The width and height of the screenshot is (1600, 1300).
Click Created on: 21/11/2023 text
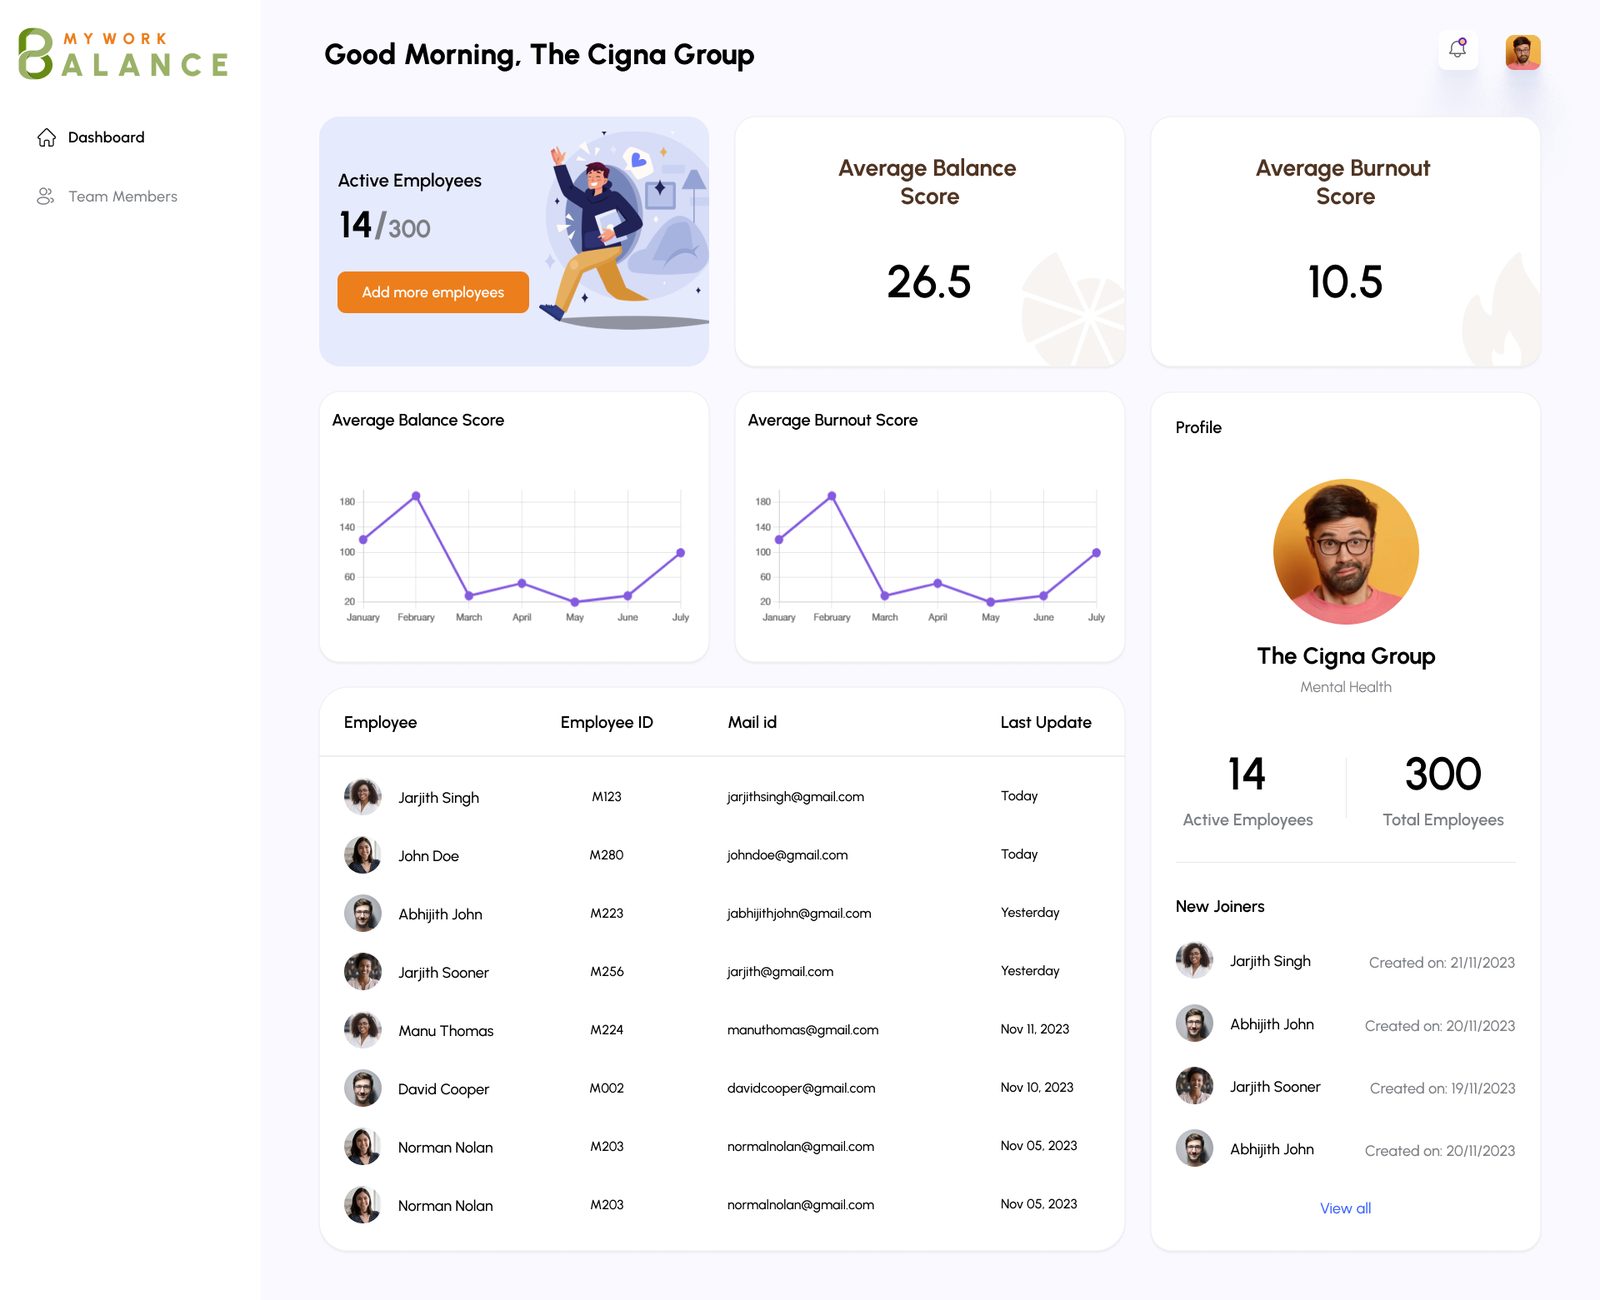coord(1442,963)
